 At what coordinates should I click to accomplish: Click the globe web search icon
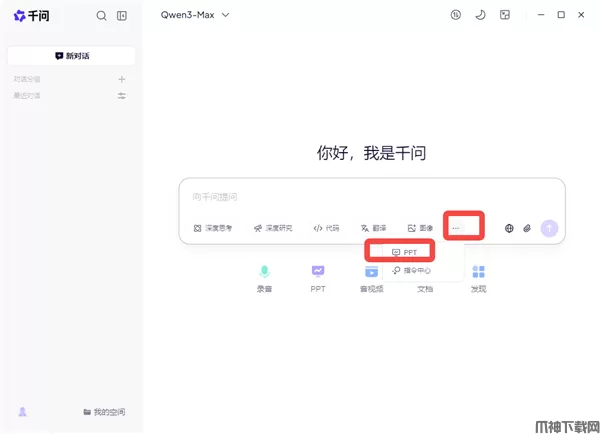(x=509, y=228)
